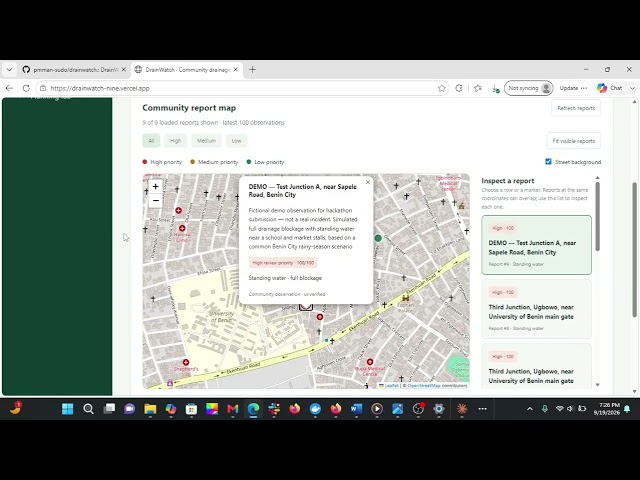
Task: Open a new browser tab
Action: coord(252,70)
